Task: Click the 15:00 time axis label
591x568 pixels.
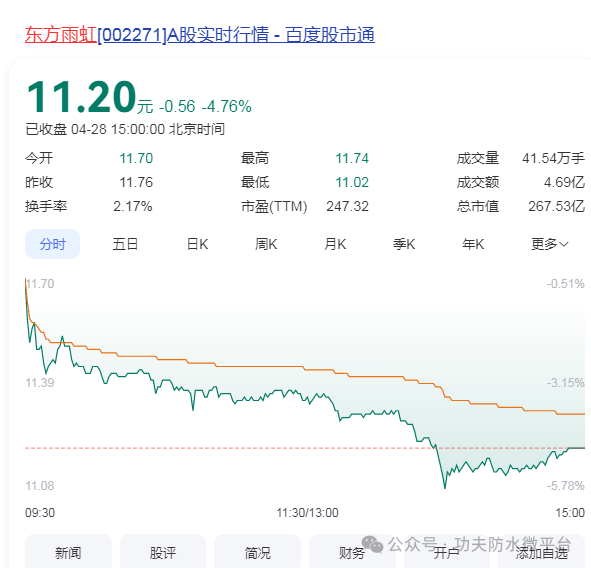Action: click(570, 513)
